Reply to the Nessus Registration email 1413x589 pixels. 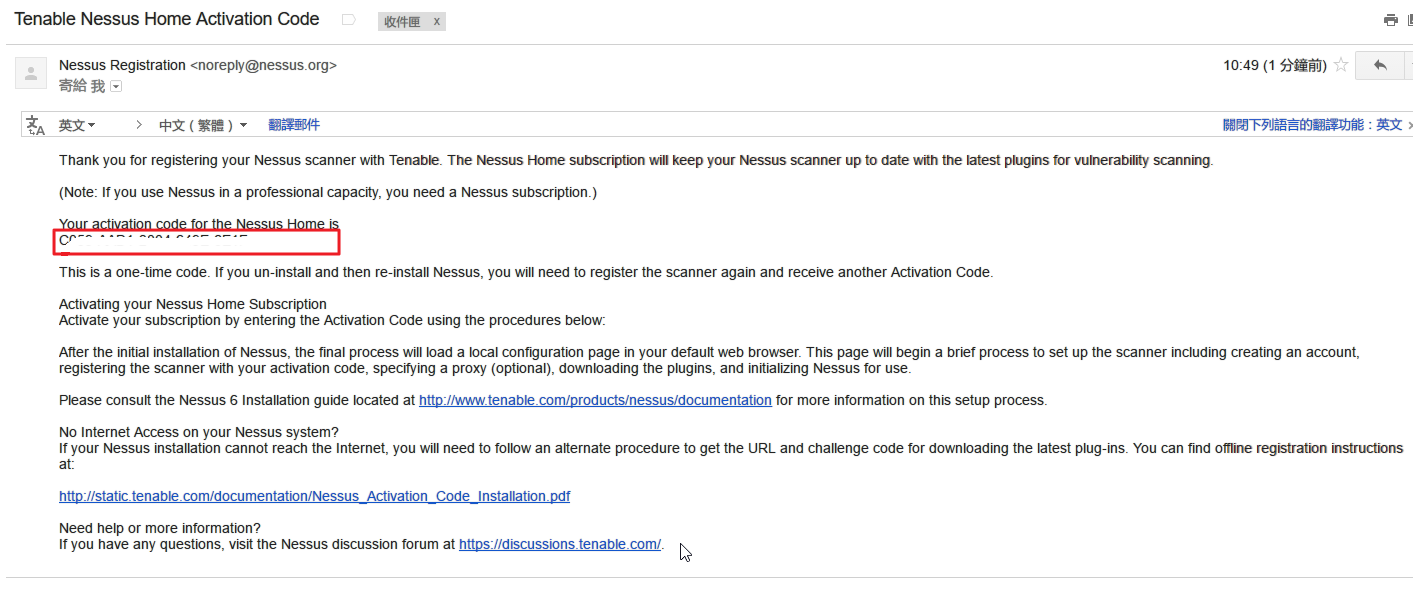1380,65
